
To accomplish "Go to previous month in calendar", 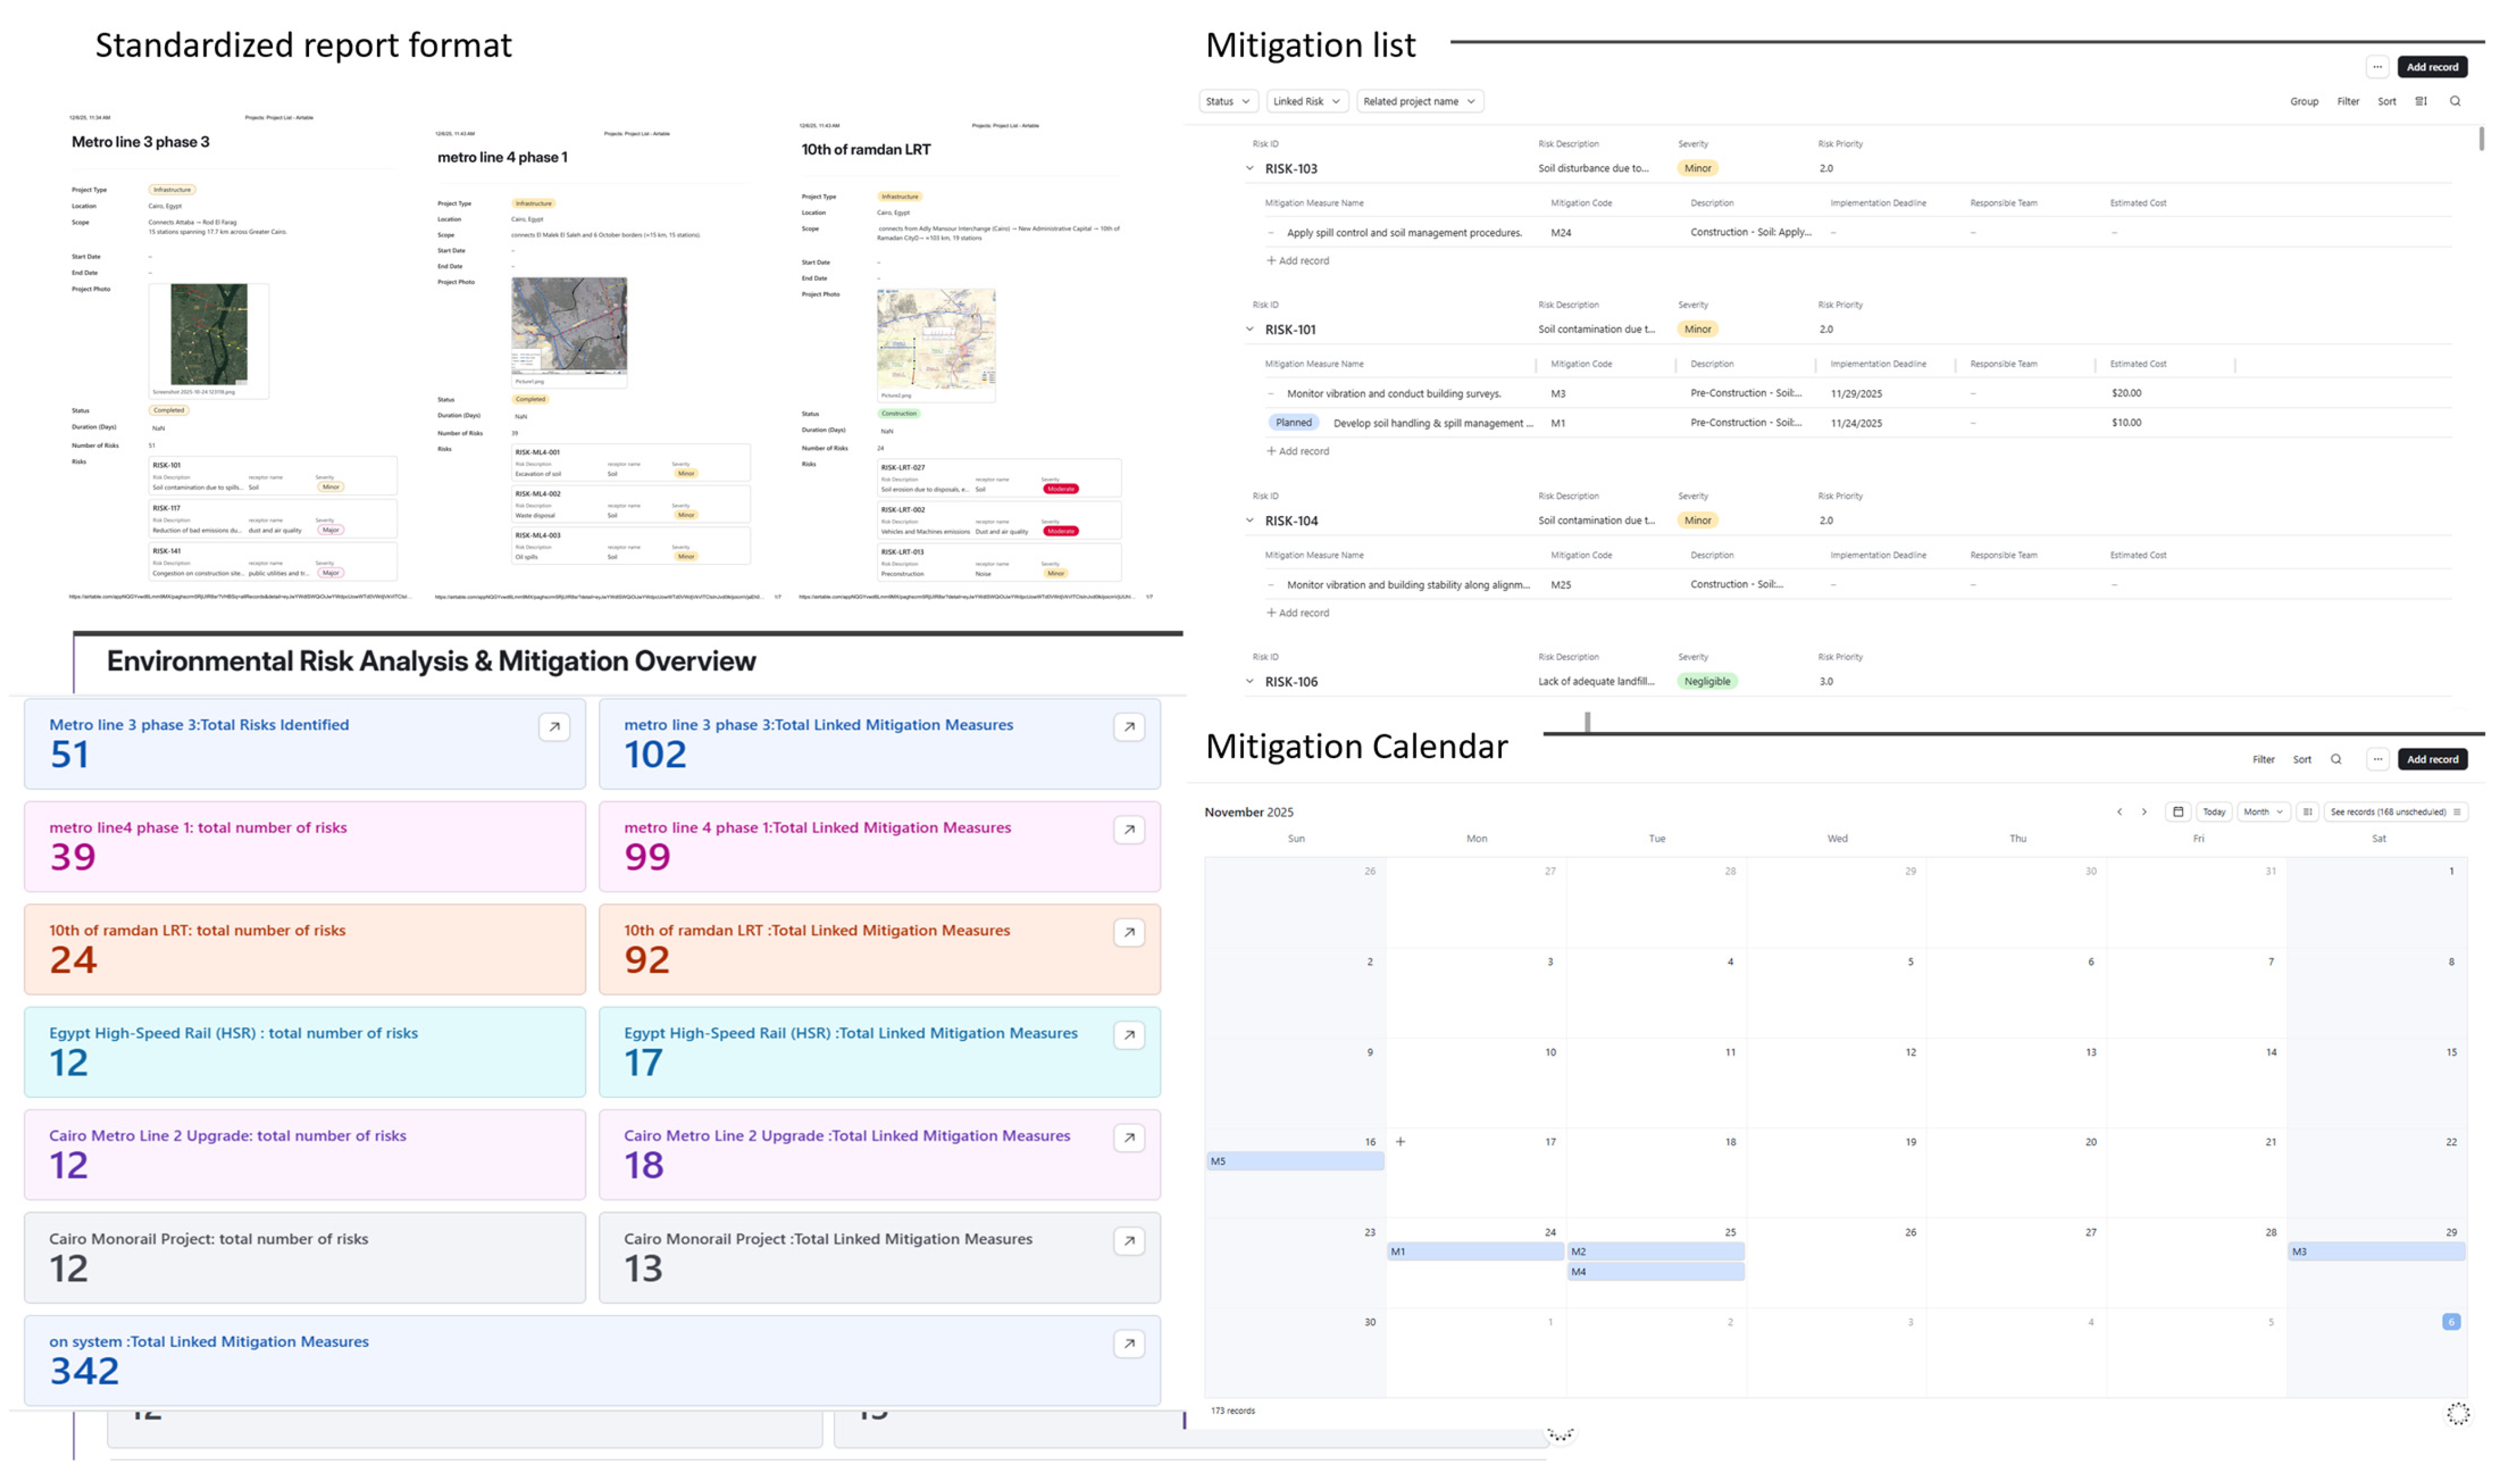I will 2119,812.
